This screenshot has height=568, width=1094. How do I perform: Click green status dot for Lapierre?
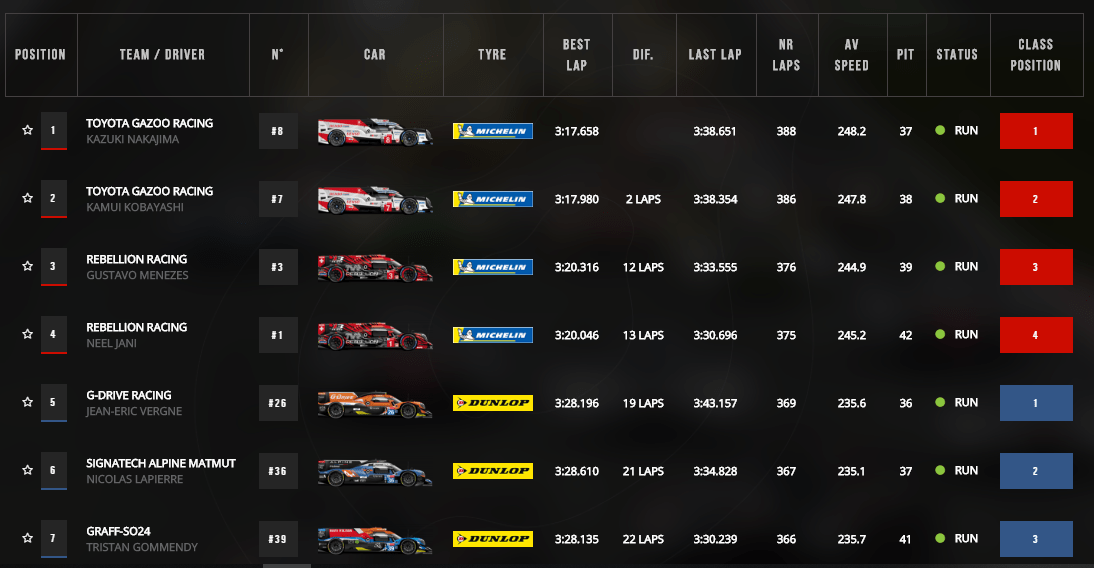point(940,470)
